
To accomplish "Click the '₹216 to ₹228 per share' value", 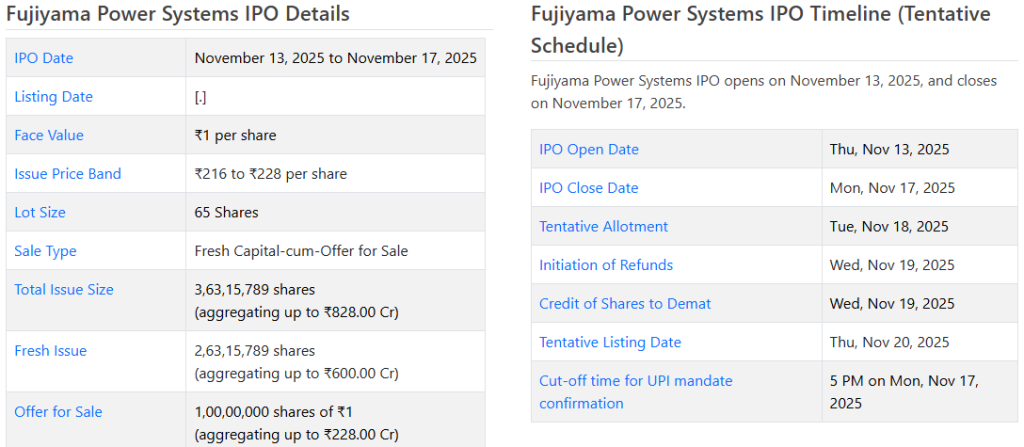I will [271, 174].
